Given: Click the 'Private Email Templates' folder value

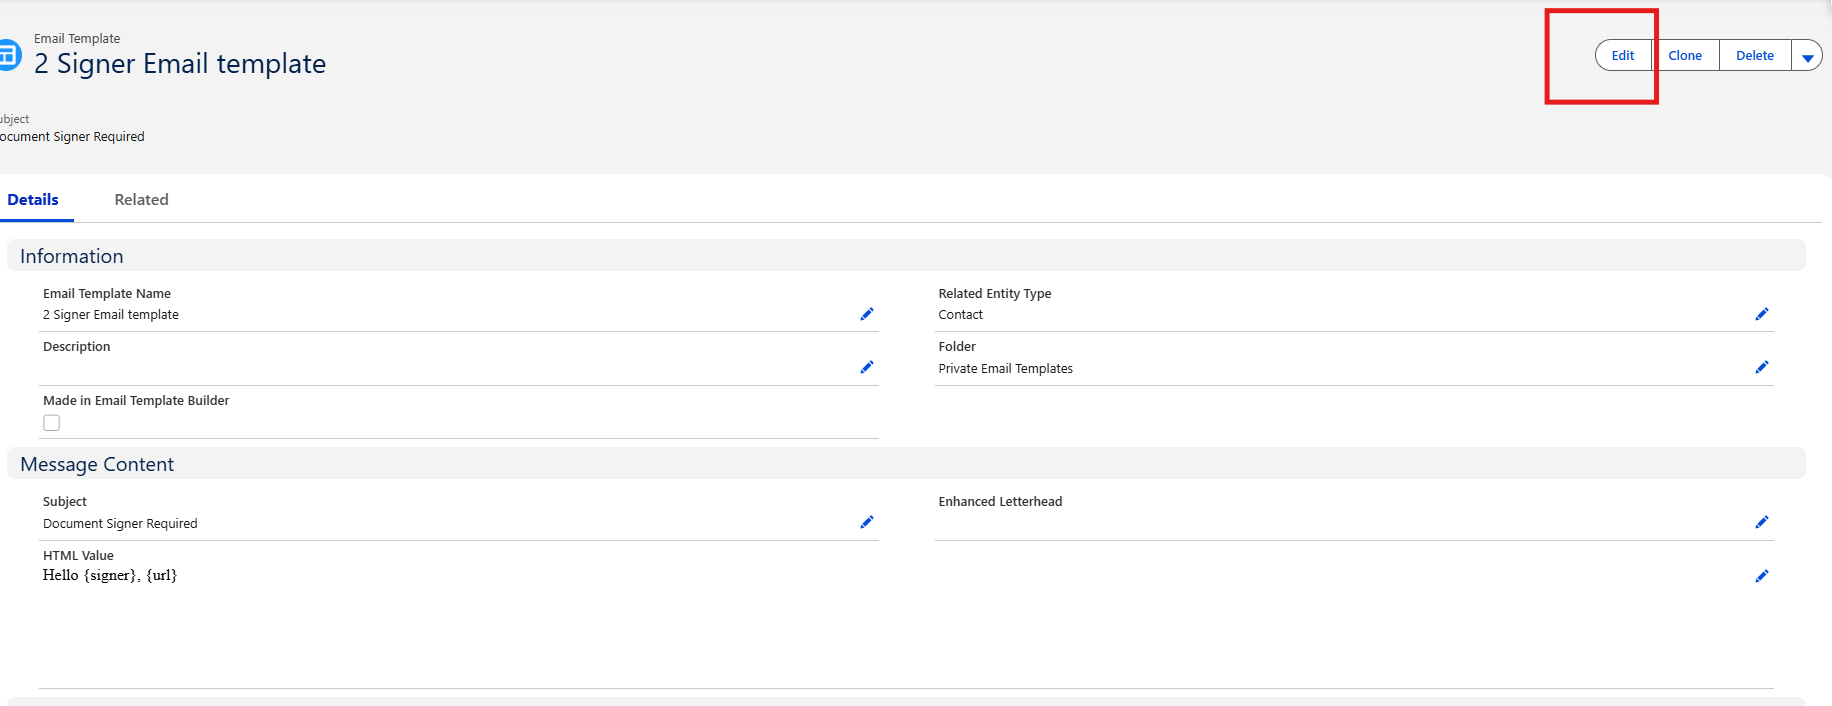Looking at the screenshot, I should [1006, 369].
